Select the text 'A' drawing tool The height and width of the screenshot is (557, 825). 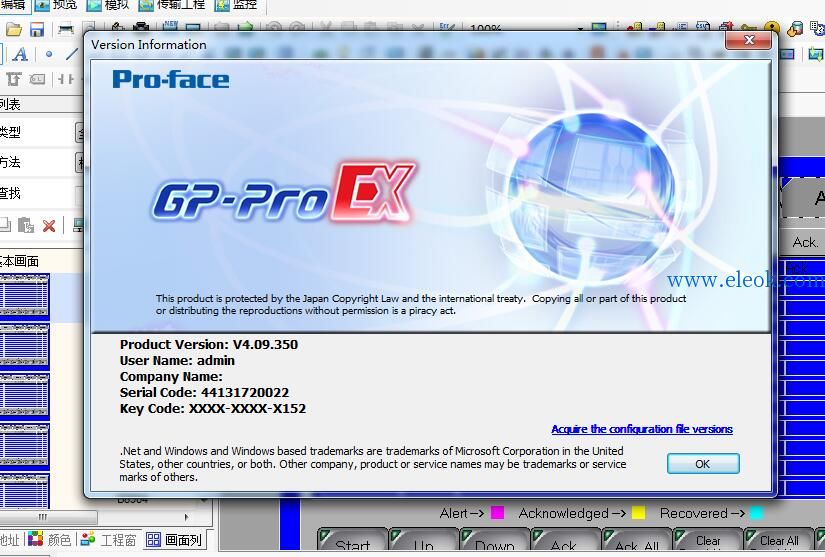pos(20,54)
